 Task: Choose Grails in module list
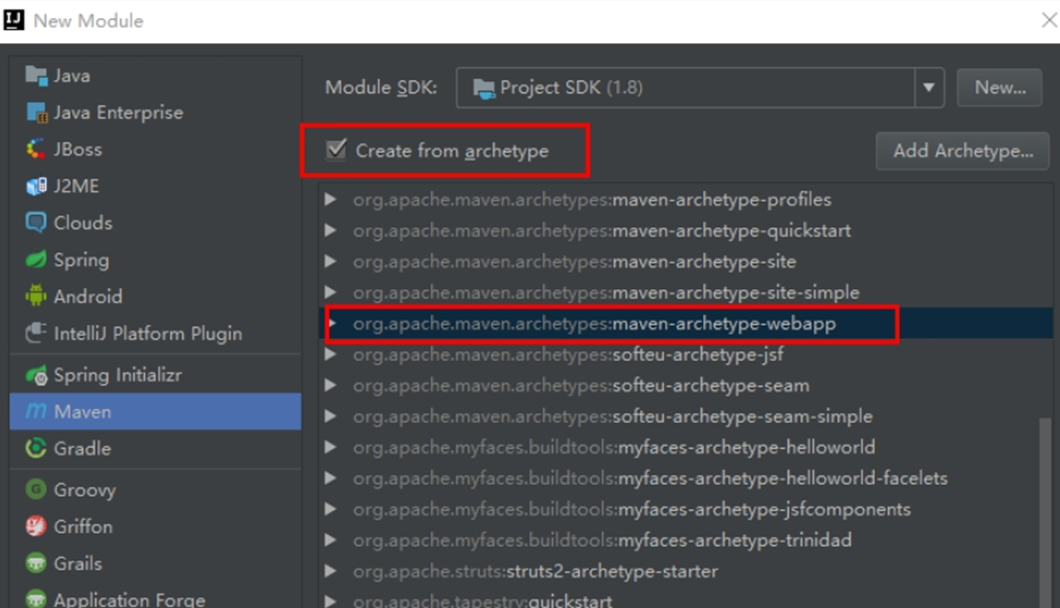click(x=155, y=563)
